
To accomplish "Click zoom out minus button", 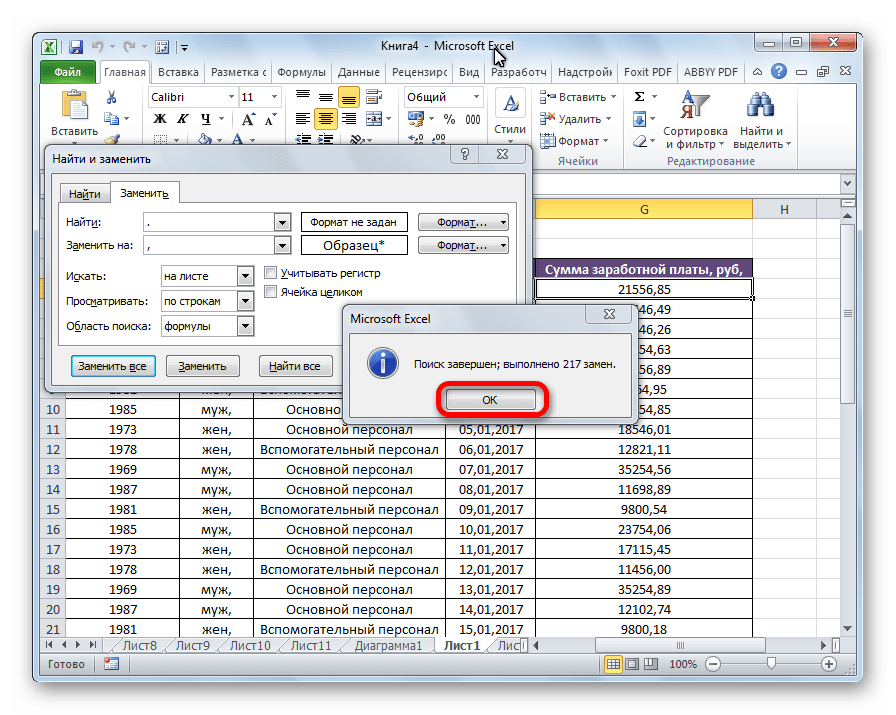I will (x=713, y=664).
